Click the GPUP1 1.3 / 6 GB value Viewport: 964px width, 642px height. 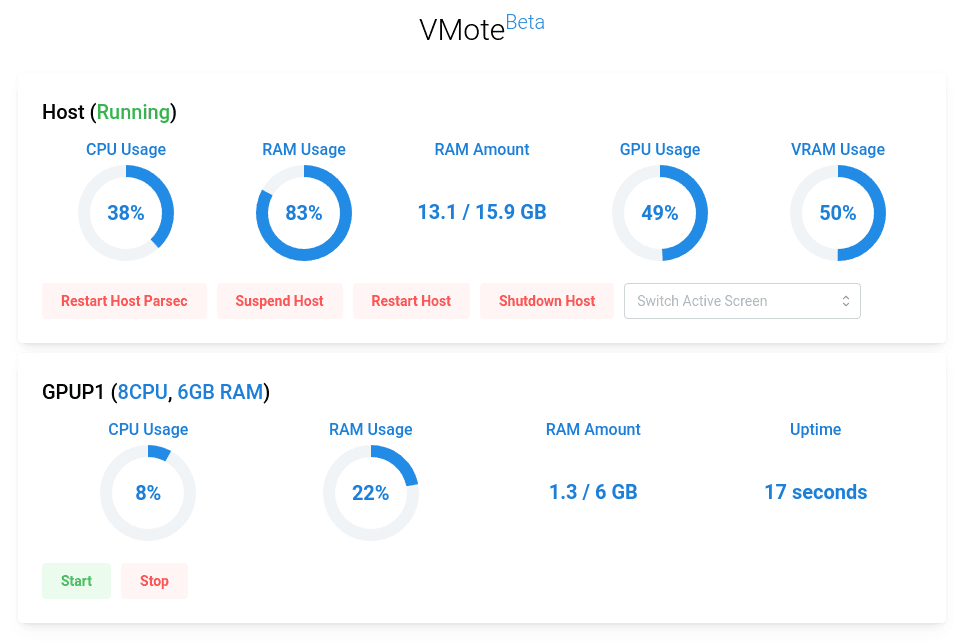[593, 492]
